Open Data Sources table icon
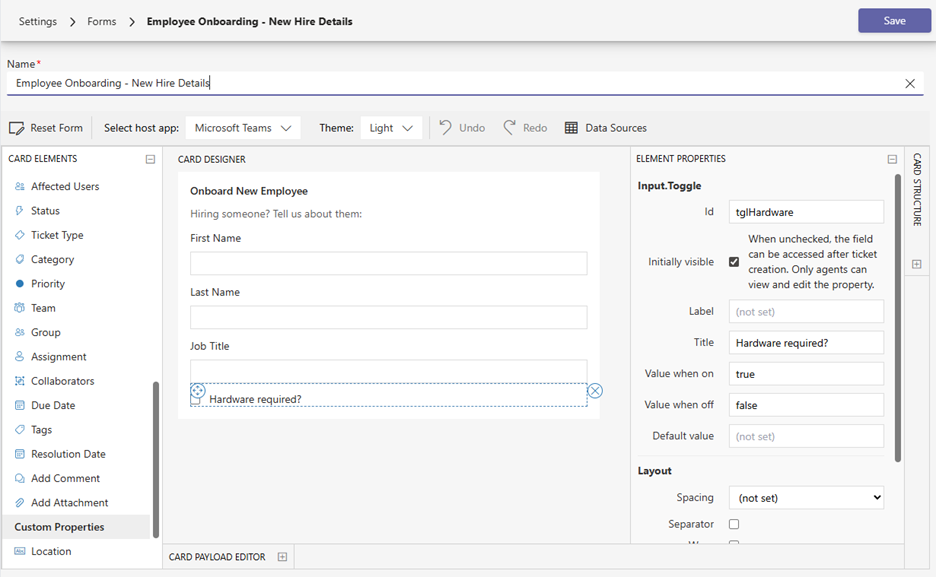 pos(571,128)
